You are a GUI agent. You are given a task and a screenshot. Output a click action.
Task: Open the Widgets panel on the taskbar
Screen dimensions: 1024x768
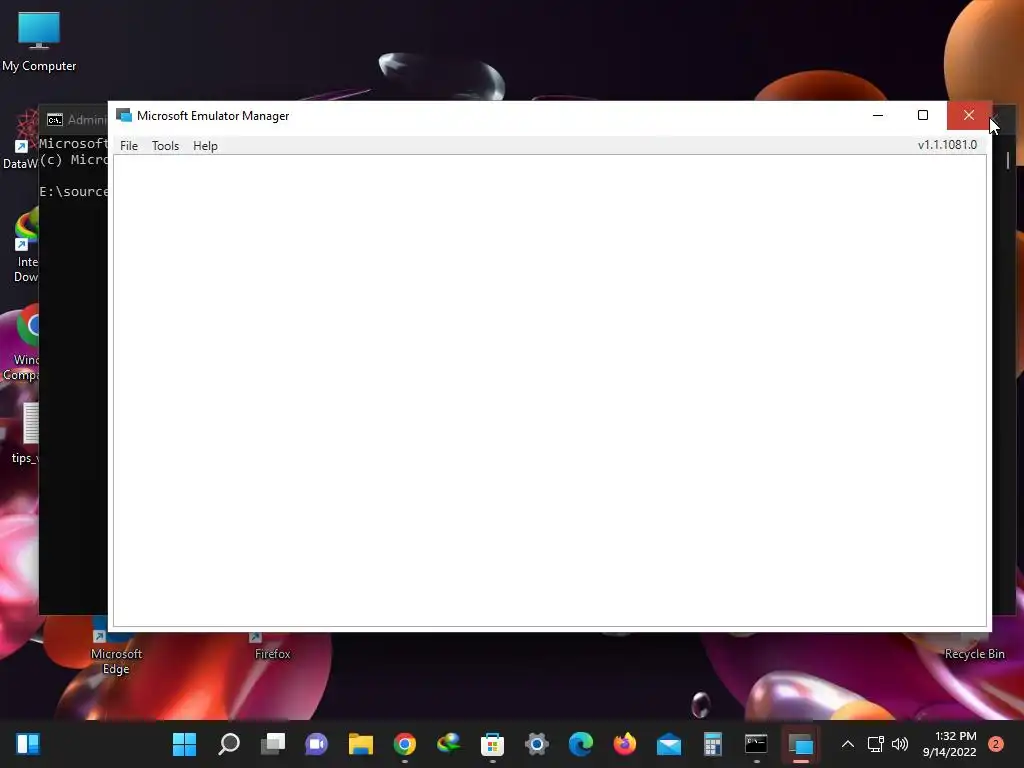(28, 744)
